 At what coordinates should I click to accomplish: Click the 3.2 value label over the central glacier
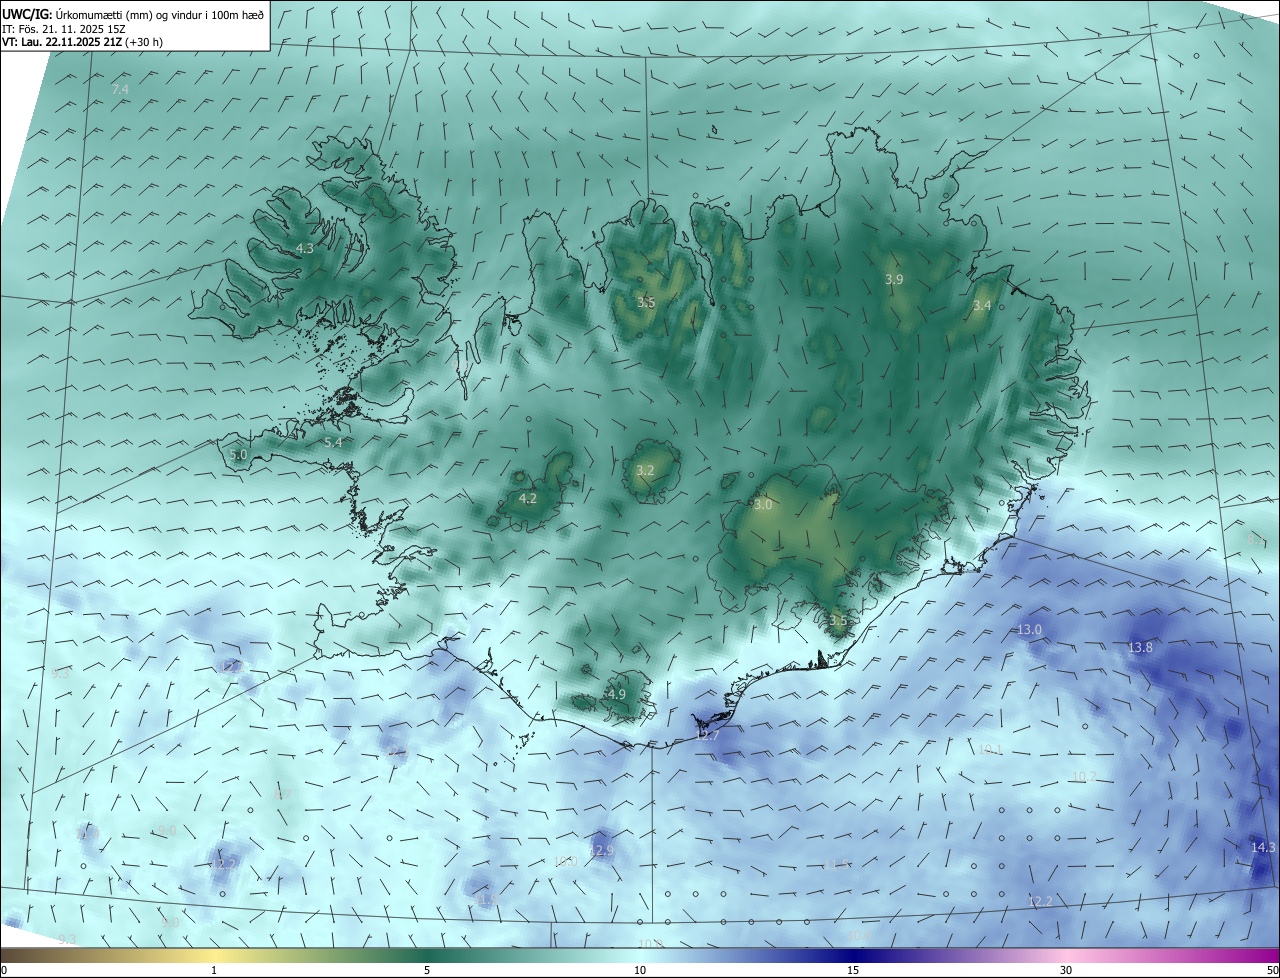pyautogui.click(x=645, y=470)
